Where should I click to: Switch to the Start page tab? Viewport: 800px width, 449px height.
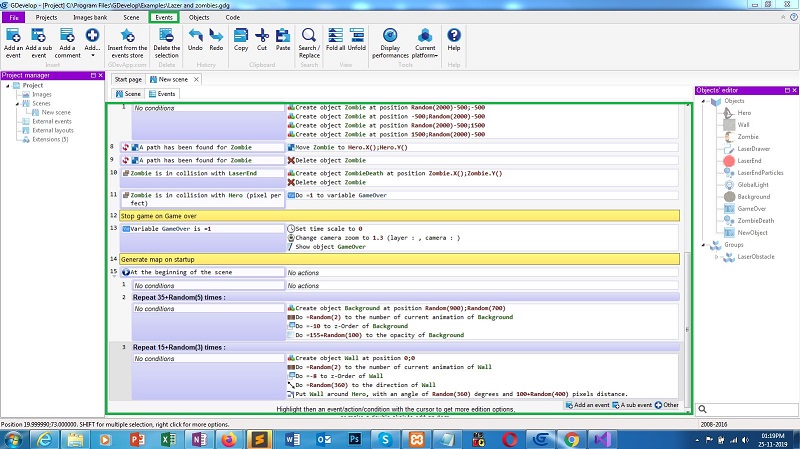(x=128, y=79)
